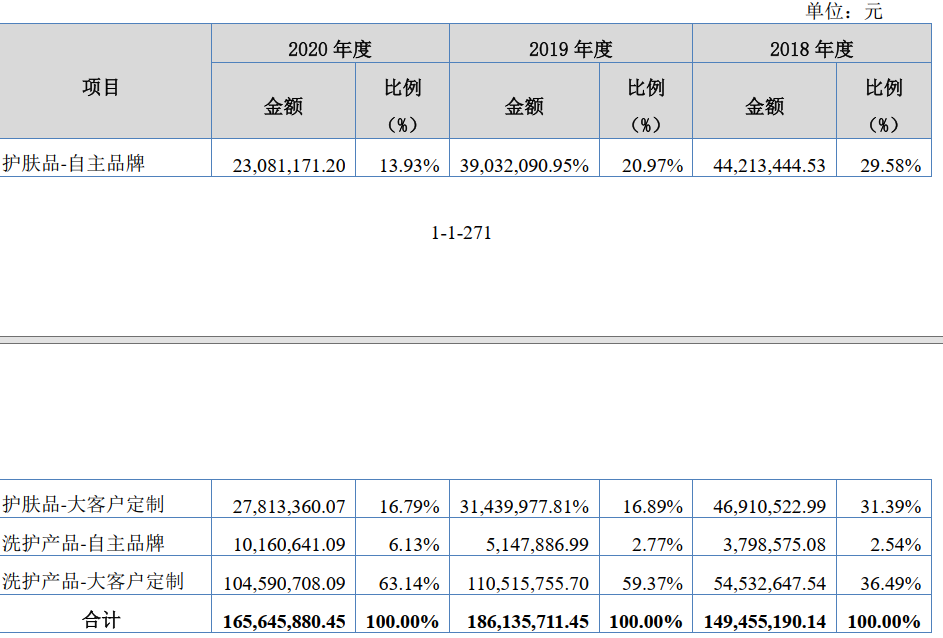Click the value 39,032,090.95%
This screenshot has width=943, height=638.
tap(524, 165)
